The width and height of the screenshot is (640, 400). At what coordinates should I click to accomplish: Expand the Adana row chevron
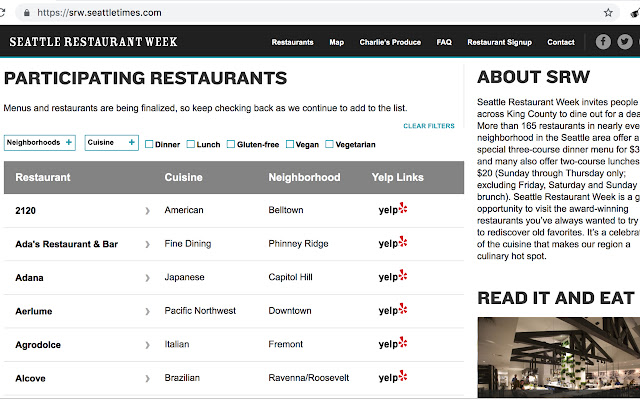pyautogui.click(x=147, y=278)
